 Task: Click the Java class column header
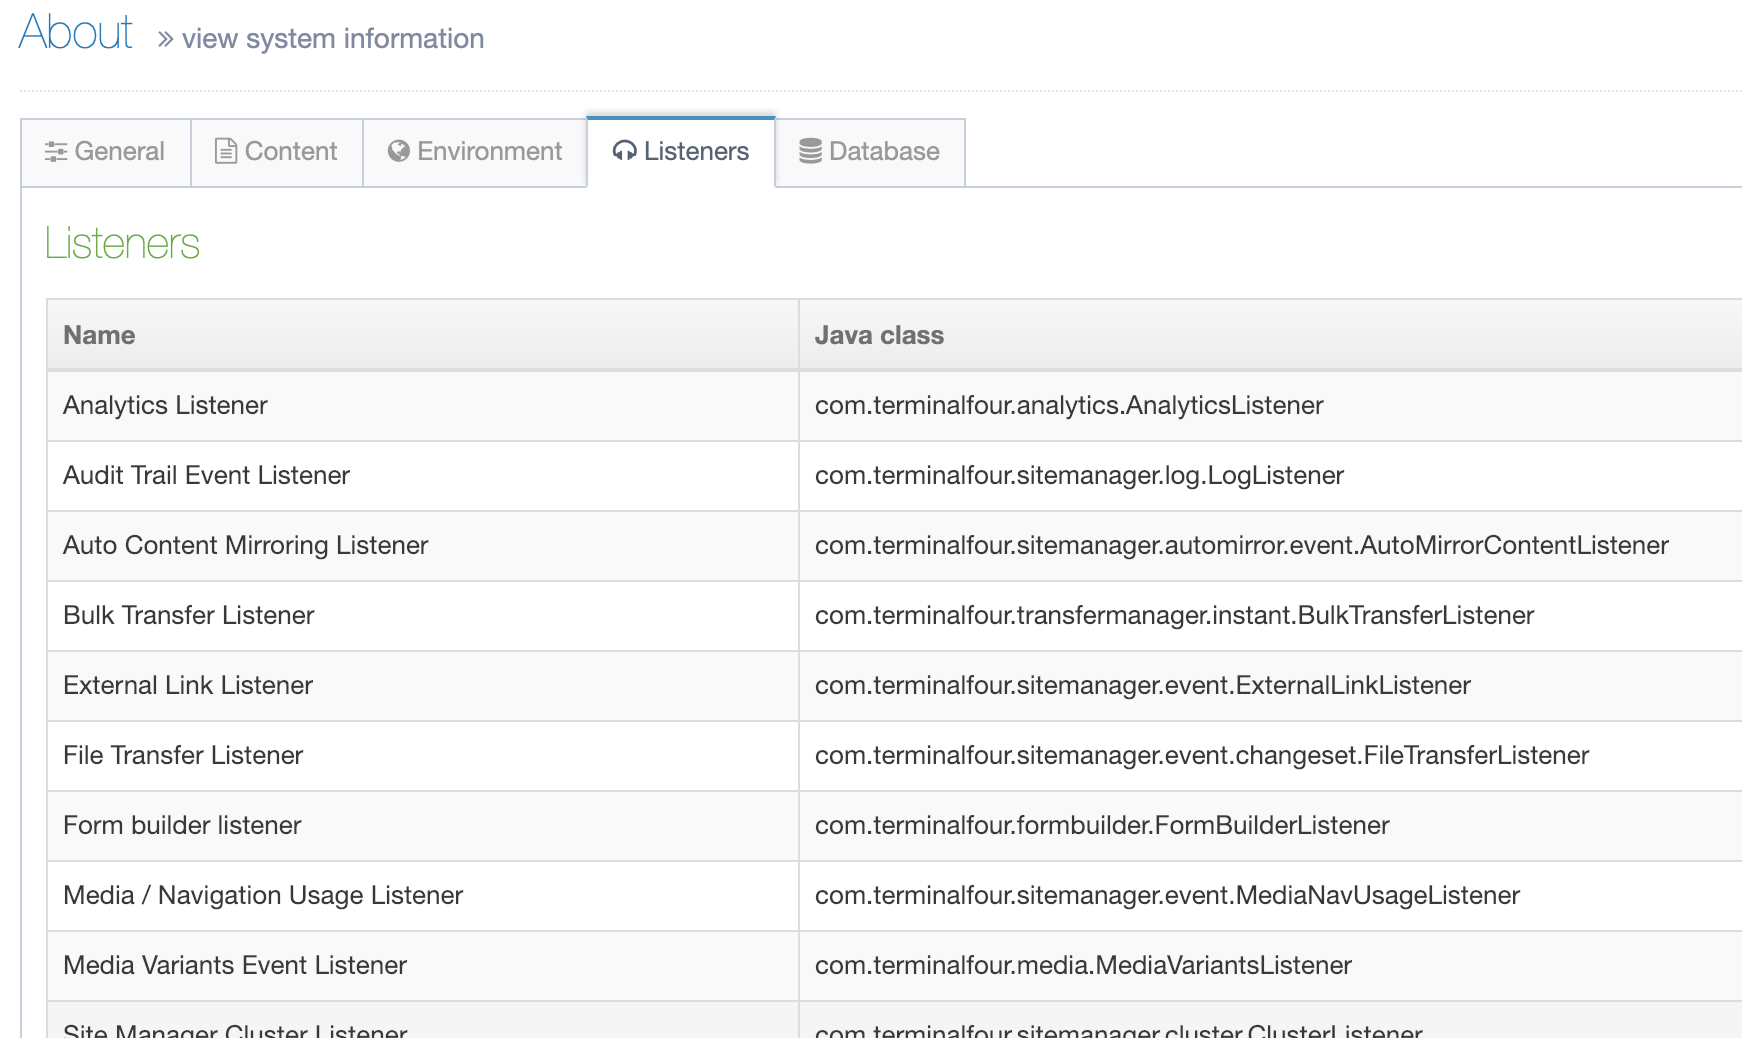click(x=879, y=335)
